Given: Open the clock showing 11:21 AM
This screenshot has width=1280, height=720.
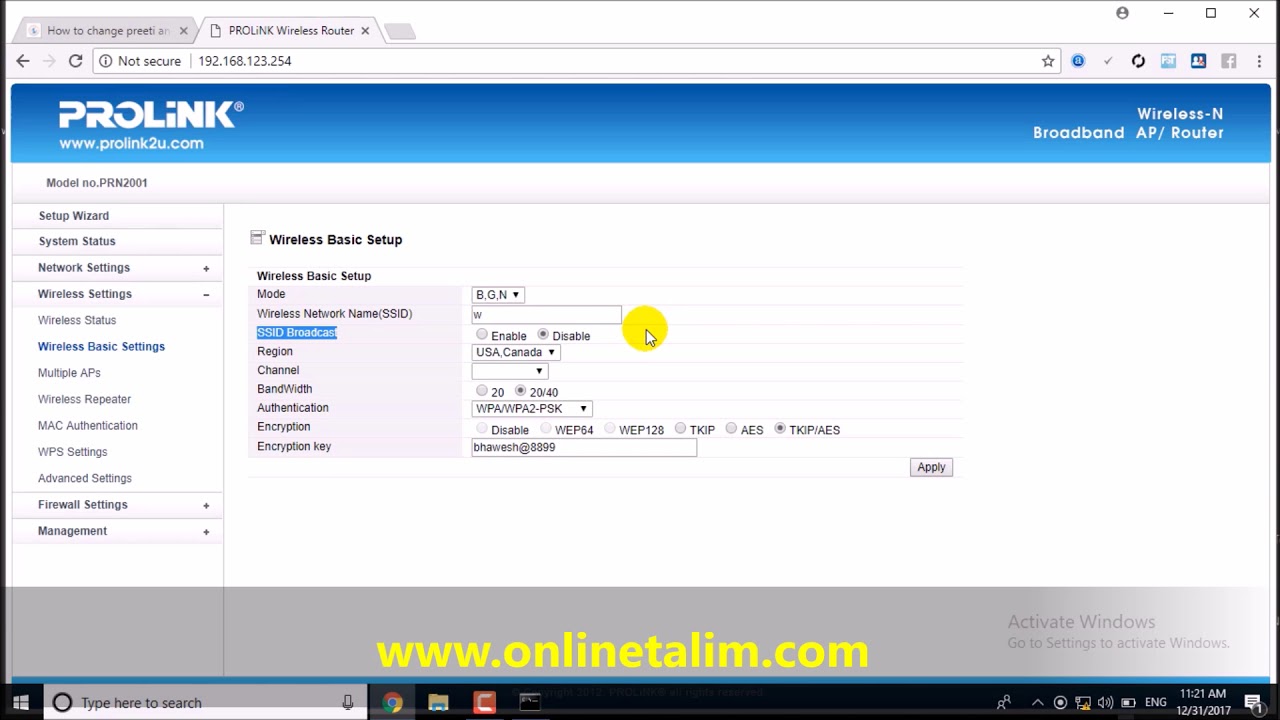Looking at the screenshot, I should click(1203, 702).
